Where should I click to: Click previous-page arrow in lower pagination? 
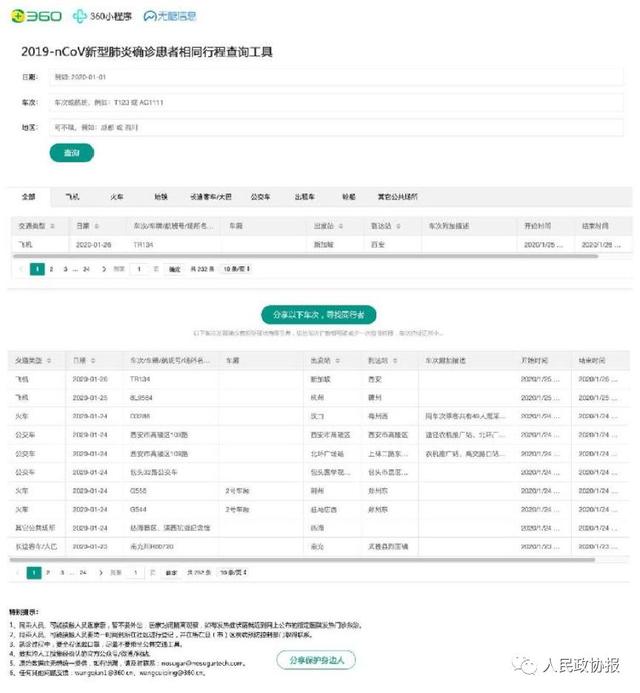[x=18, y=573]
